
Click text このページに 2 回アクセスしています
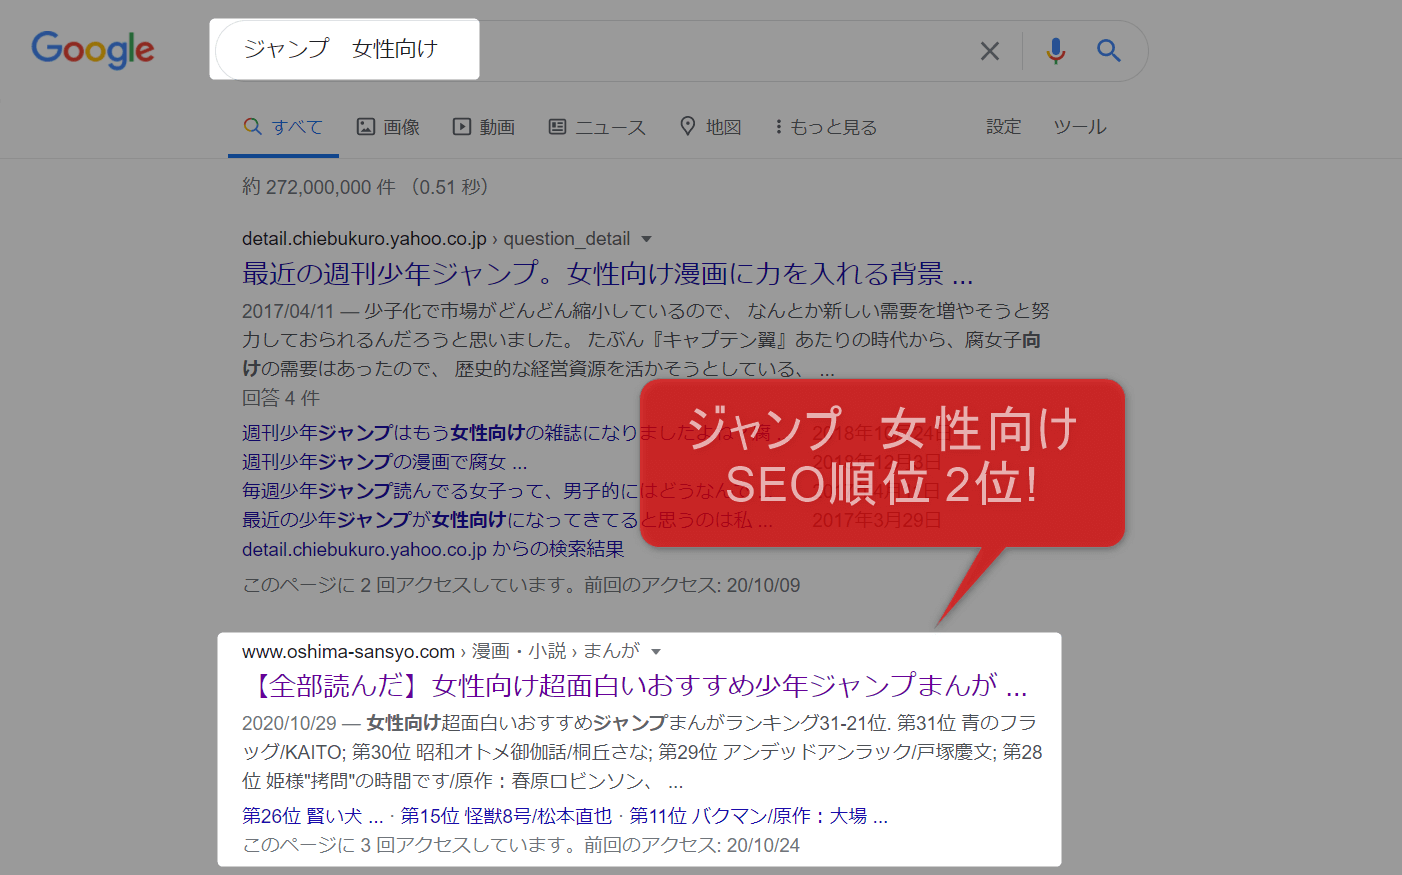pos(409,585)
